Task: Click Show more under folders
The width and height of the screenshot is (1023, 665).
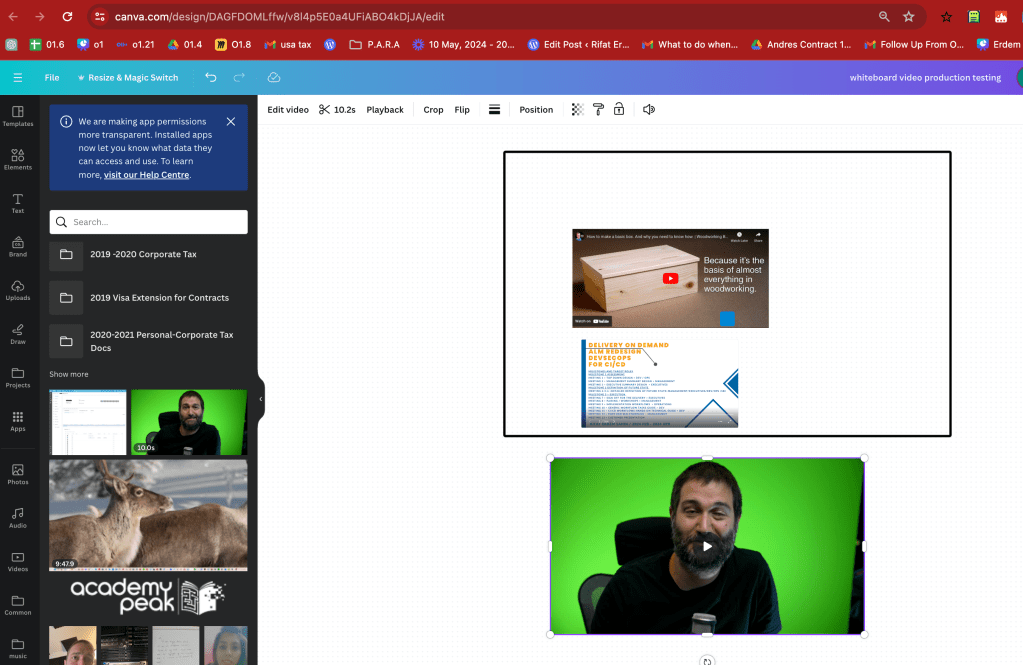Action: (69, 374)
